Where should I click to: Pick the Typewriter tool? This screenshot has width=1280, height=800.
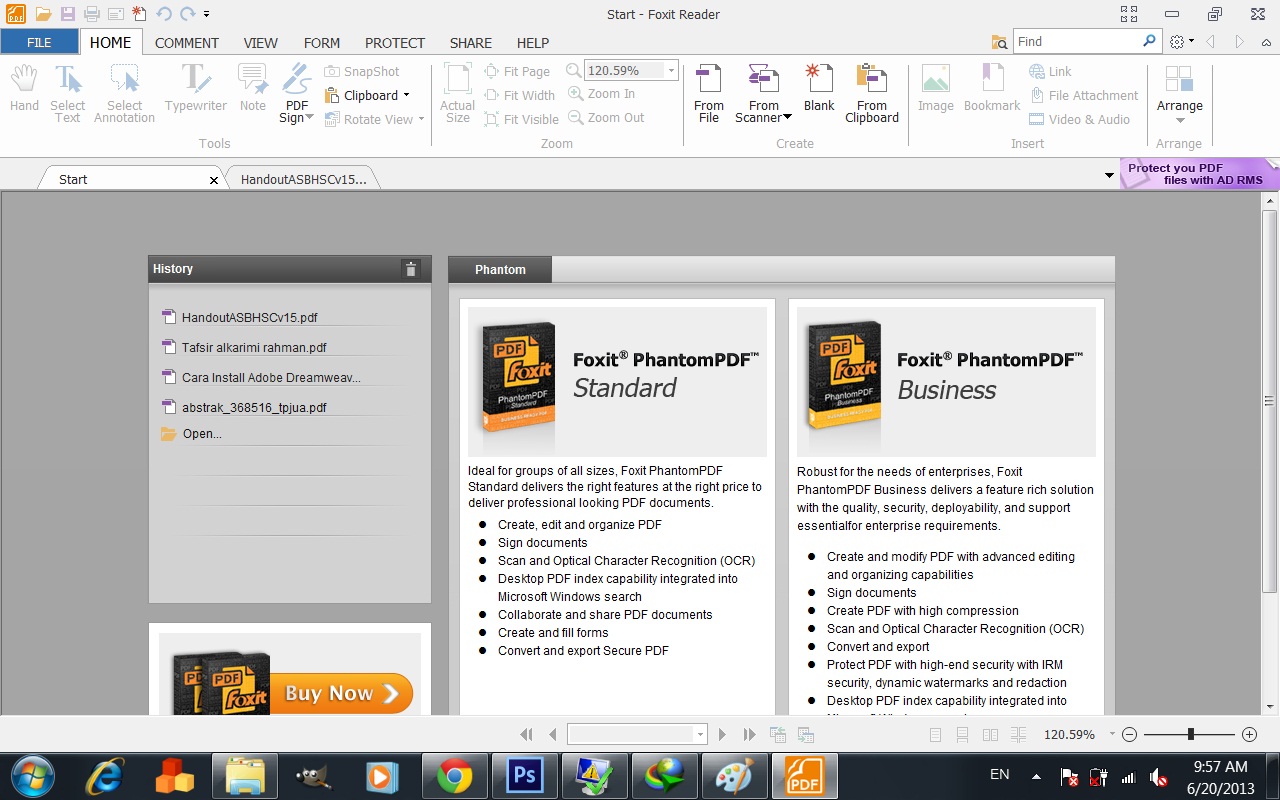coord(196,89)
